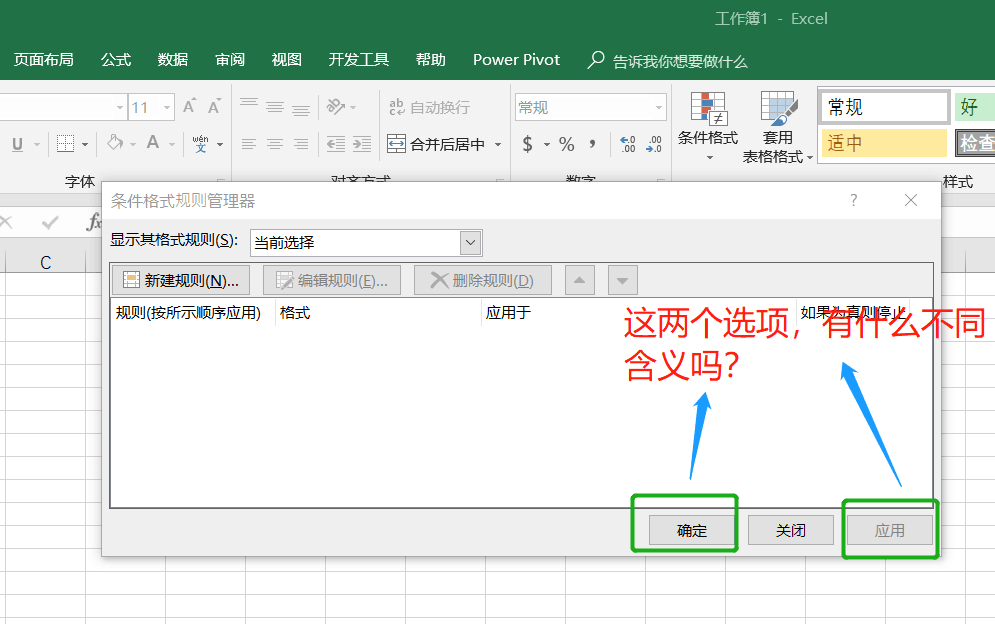995x624 pixels.
Task: Move rule up arrow in dialog
Action: click(579, 280)
